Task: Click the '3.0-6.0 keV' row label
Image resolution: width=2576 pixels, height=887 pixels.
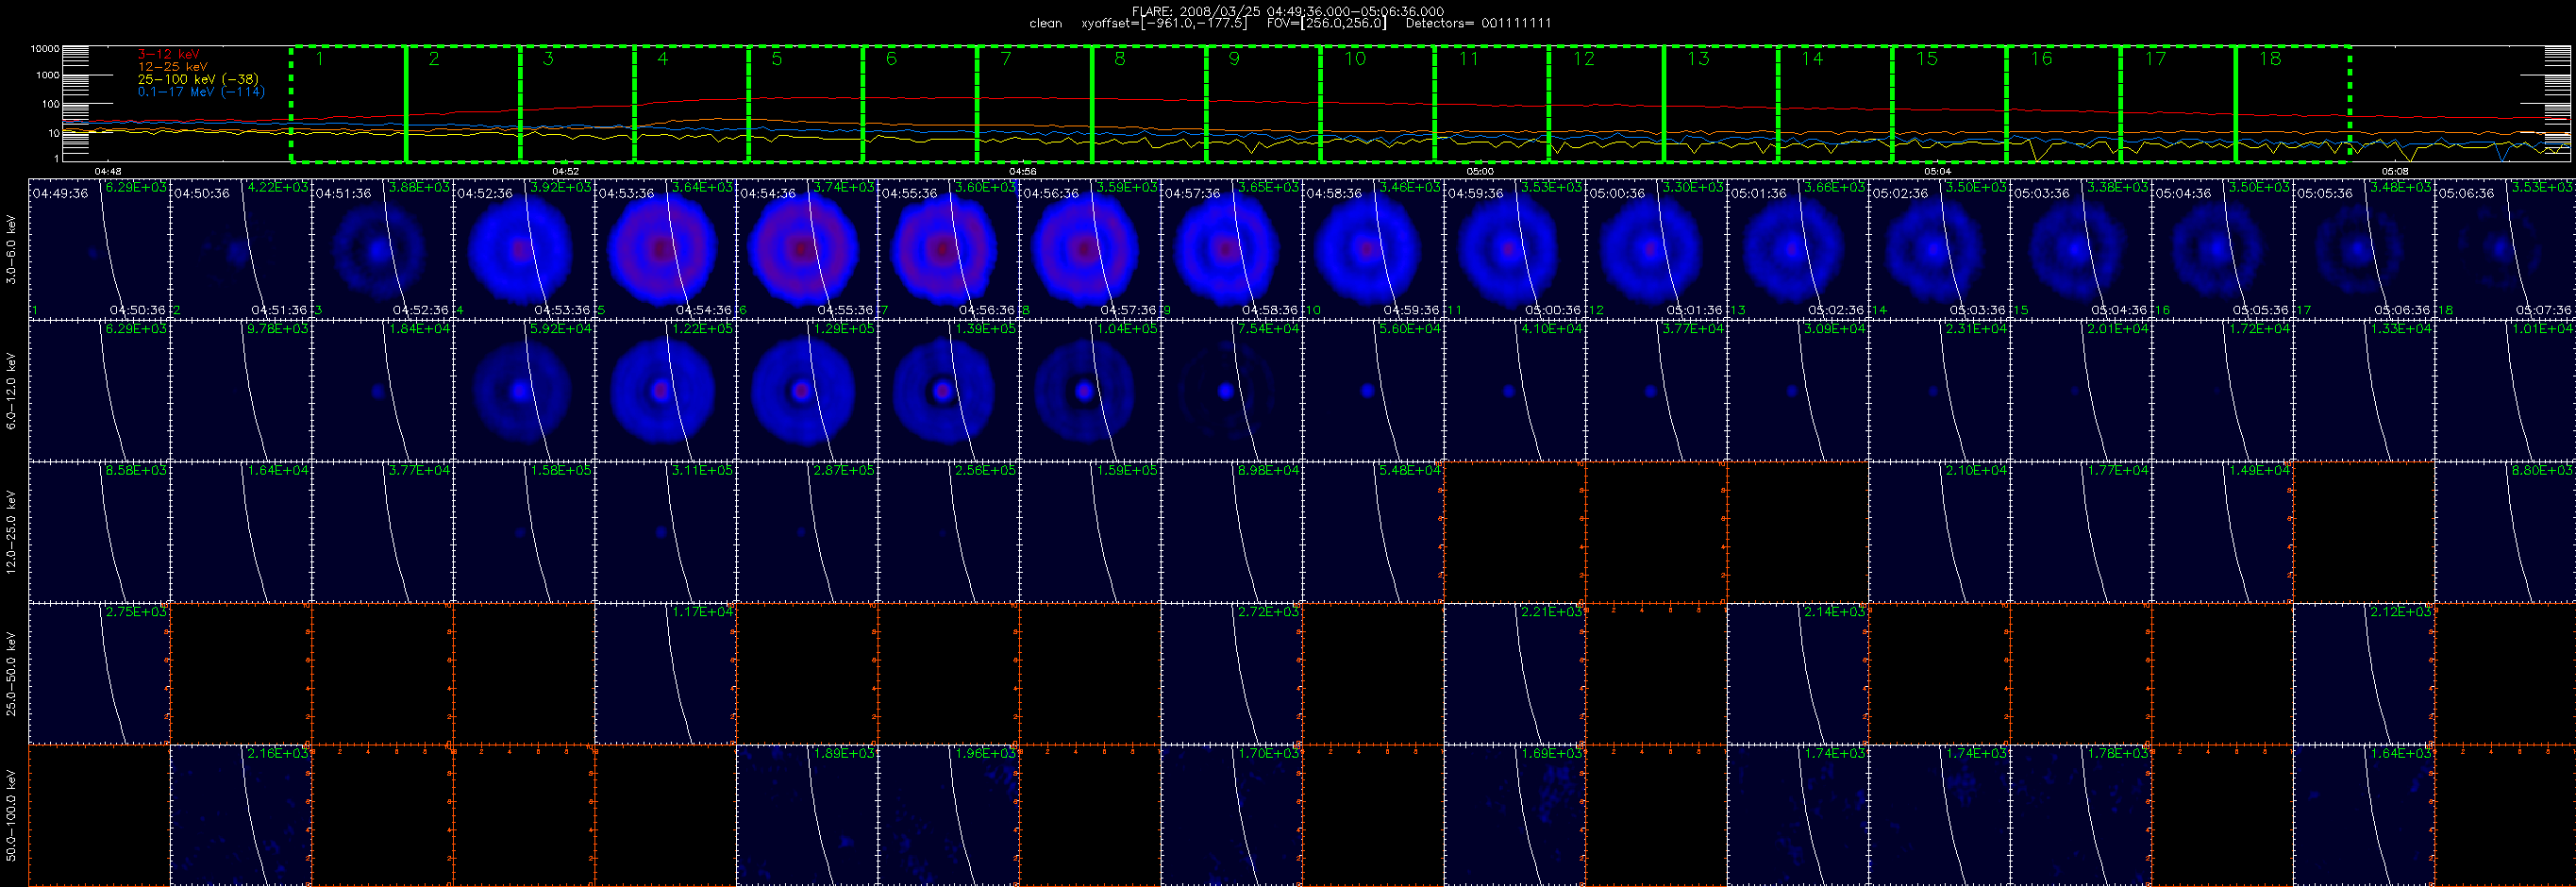Action: point(11,249)
